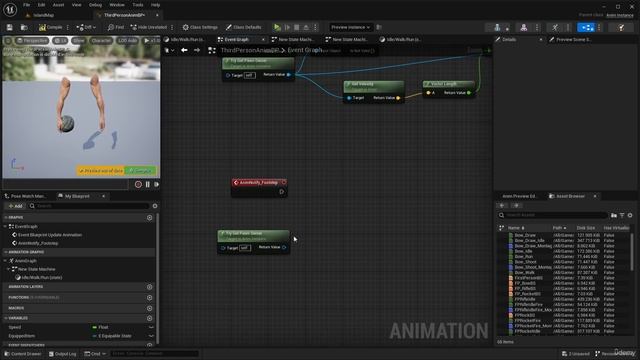Open Class Settings
640x360 pixels.
200,27
